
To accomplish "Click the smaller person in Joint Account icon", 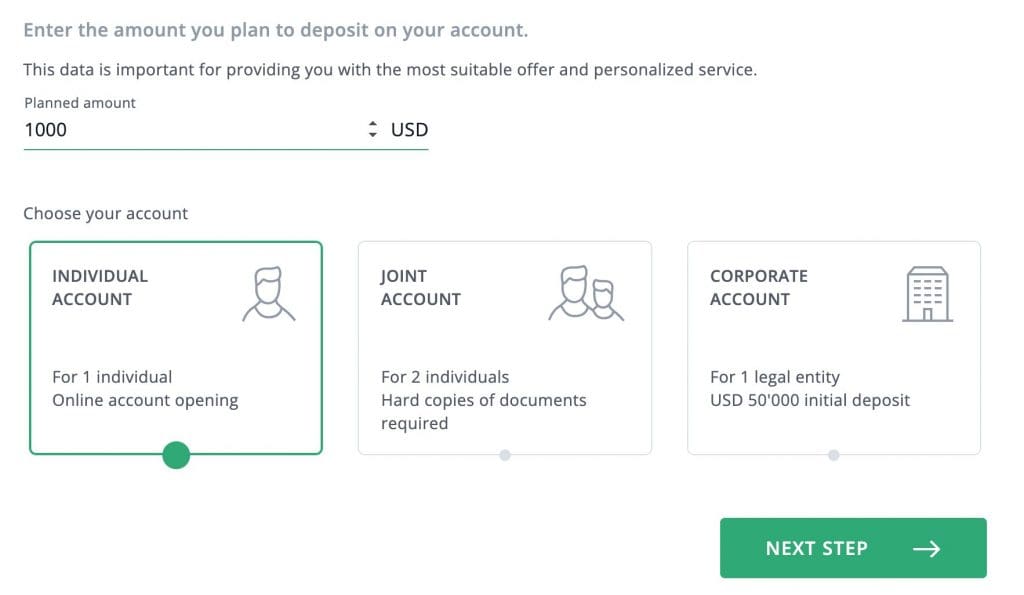I will coord(604,298).
